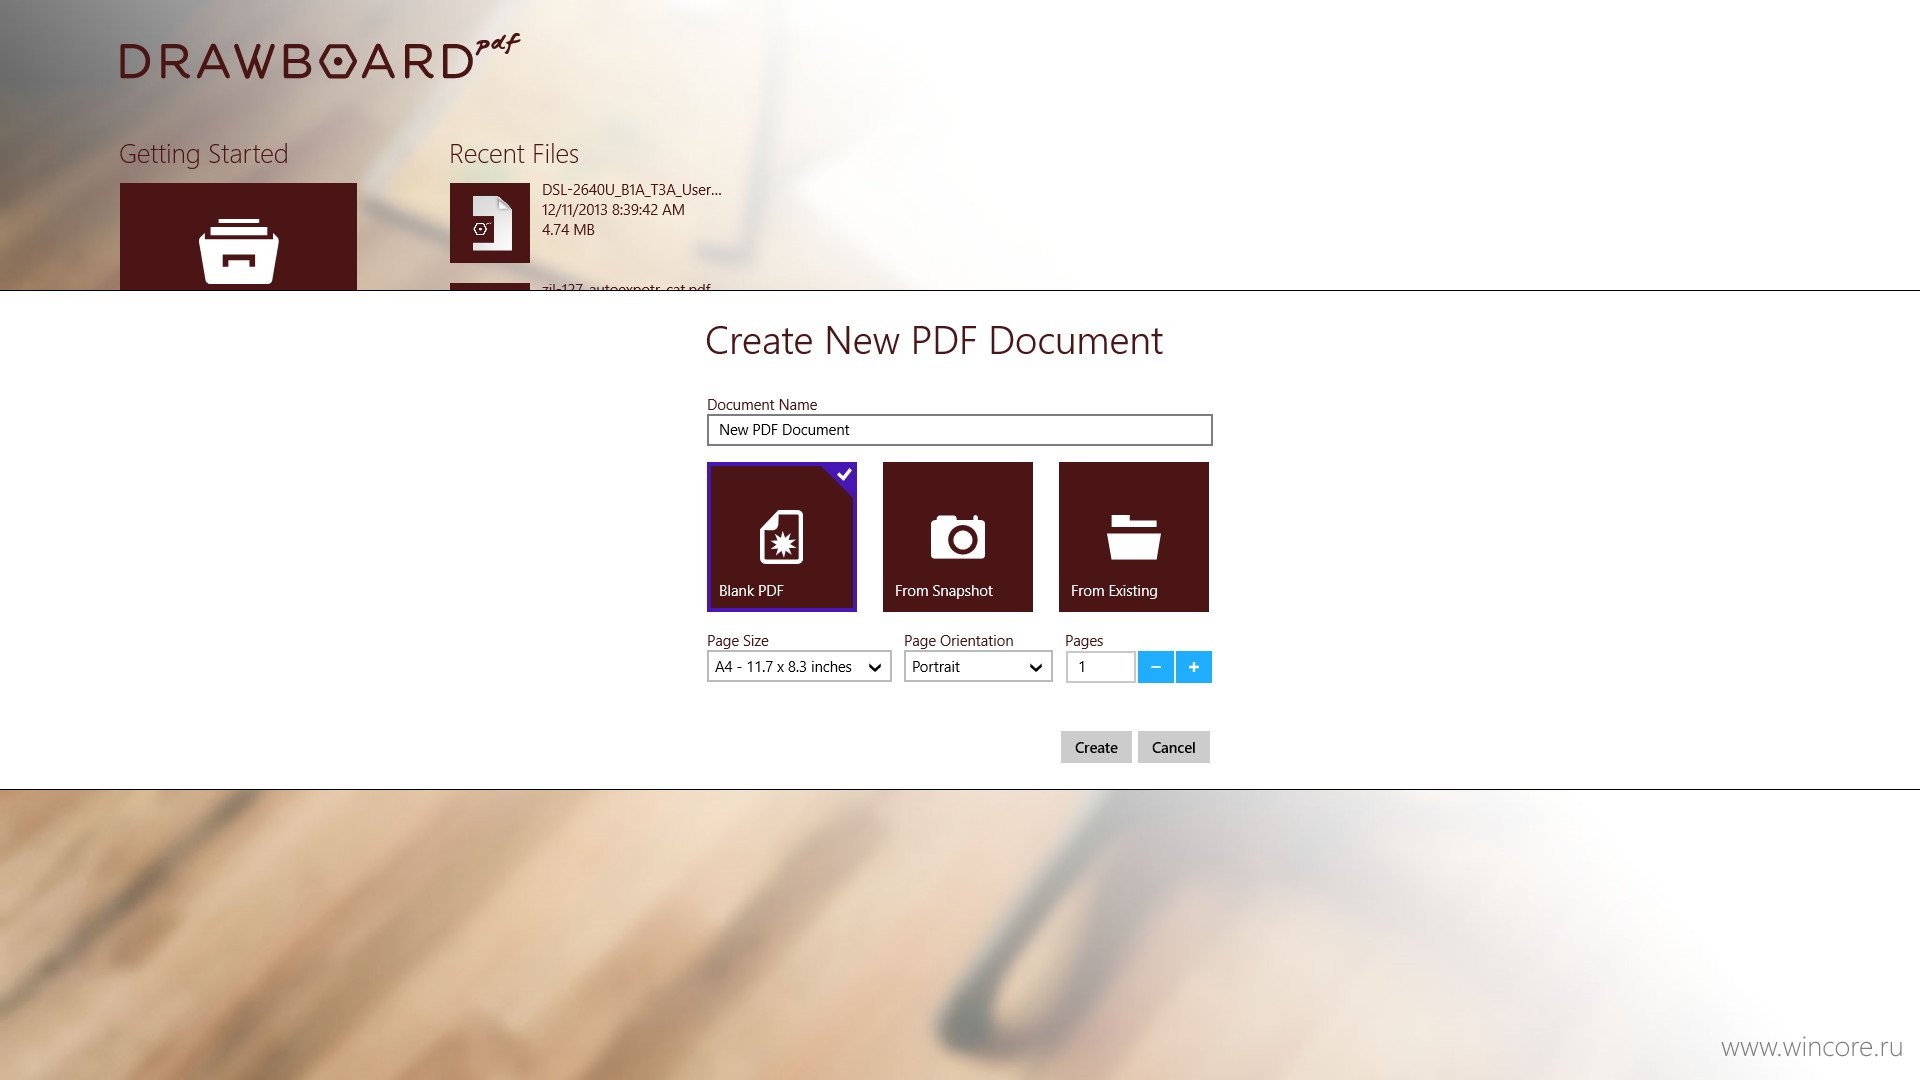This screenshot has width=1920, height=1080.
Task: Click the Pages number field
Action: 1100,667
